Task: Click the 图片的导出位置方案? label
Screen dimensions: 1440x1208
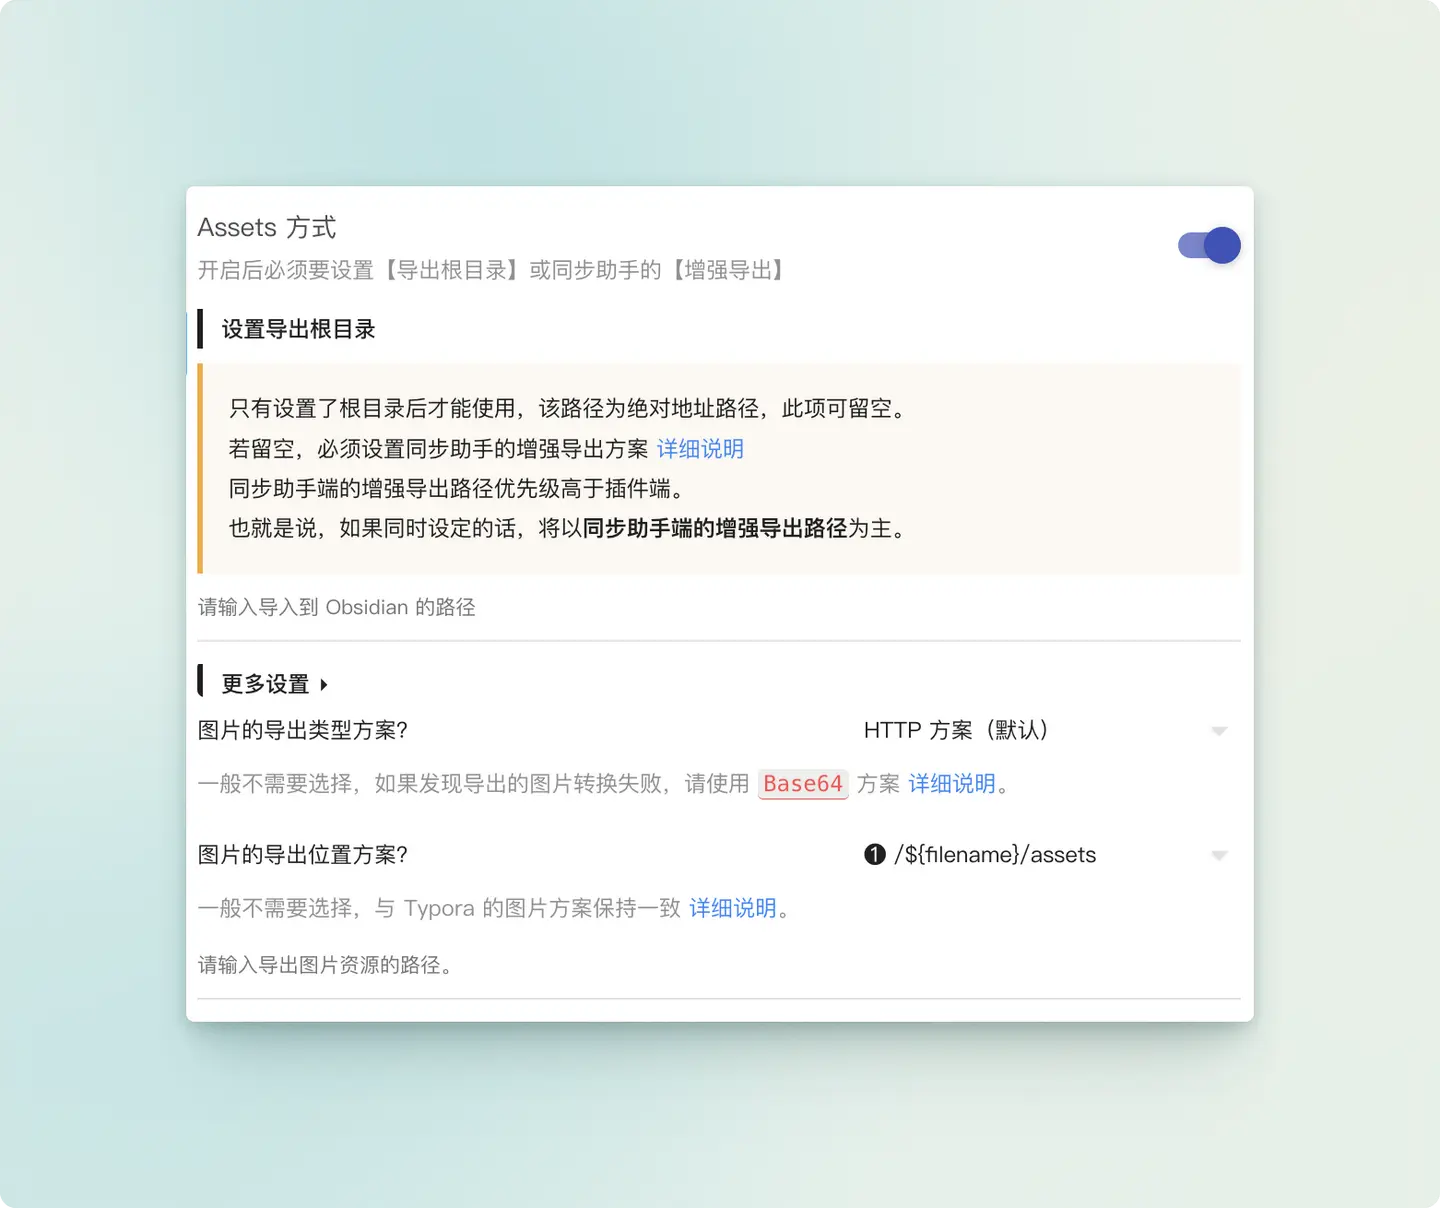Action: 303,855
